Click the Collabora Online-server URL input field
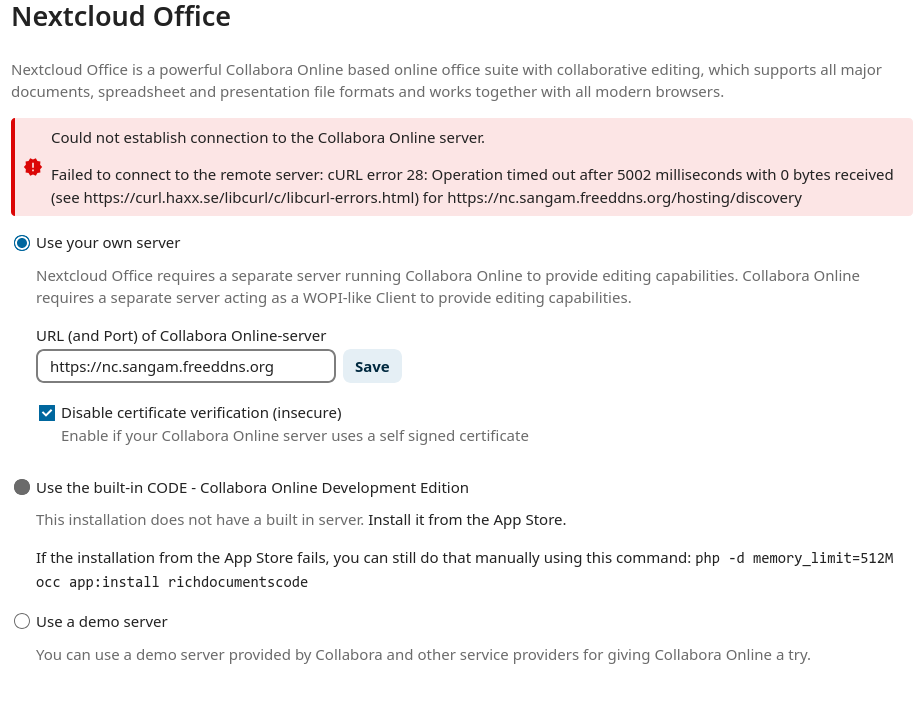Screen dimensions: 924x707 click(185, 366)
